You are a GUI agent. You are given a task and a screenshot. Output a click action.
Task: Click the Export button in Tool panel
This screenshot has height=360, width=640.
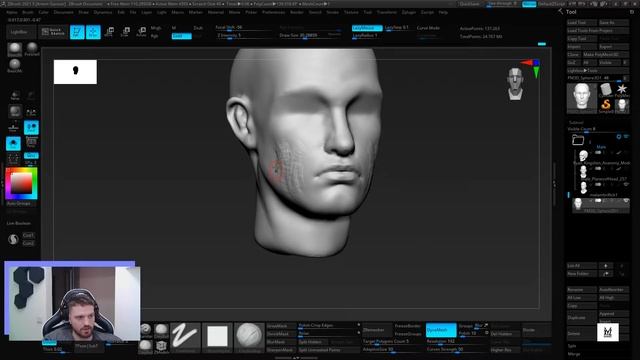613,47
